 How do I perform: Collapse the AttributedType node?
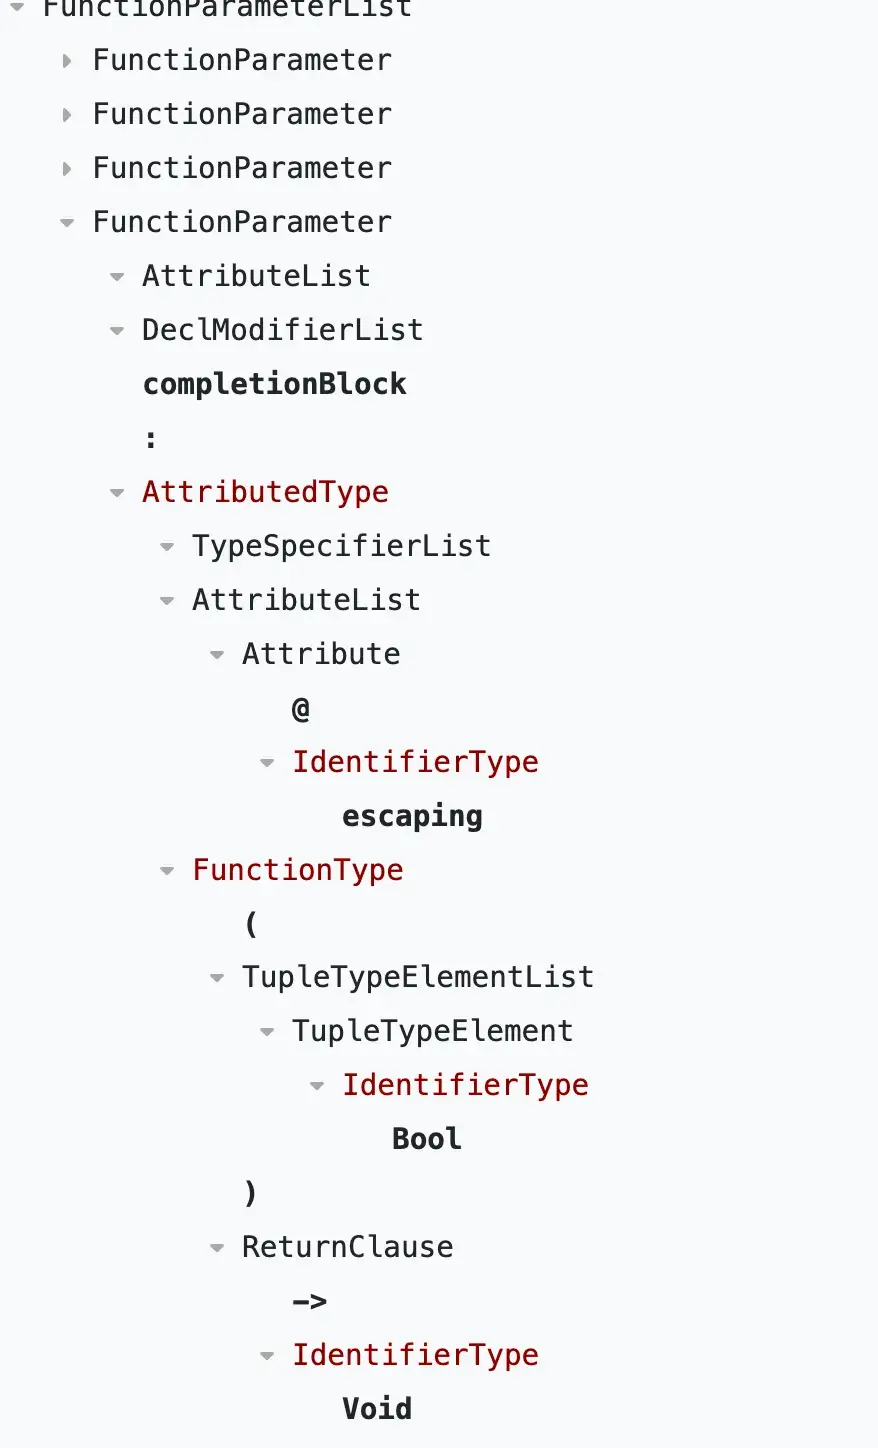117,493
